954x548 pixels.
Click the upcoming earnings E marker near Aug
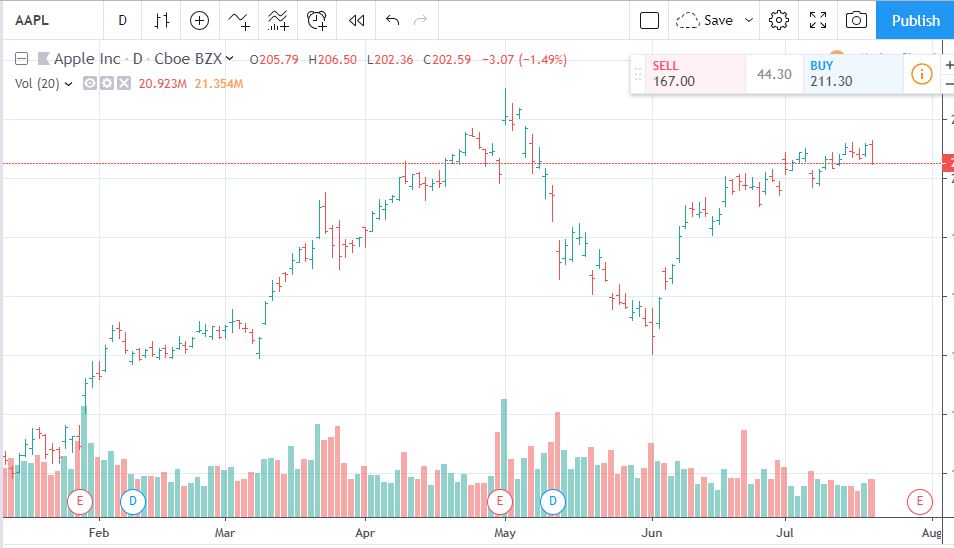[919, 502]
